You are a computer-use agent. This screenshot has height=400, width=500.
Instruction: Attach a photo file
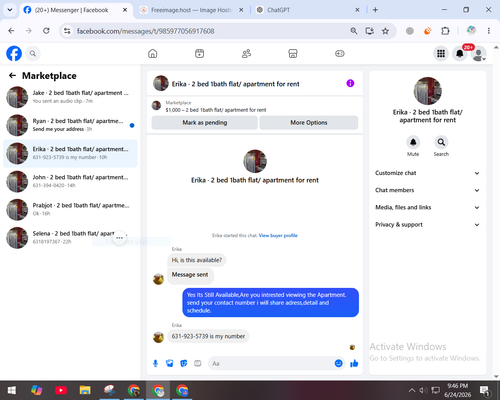[170, 363]
